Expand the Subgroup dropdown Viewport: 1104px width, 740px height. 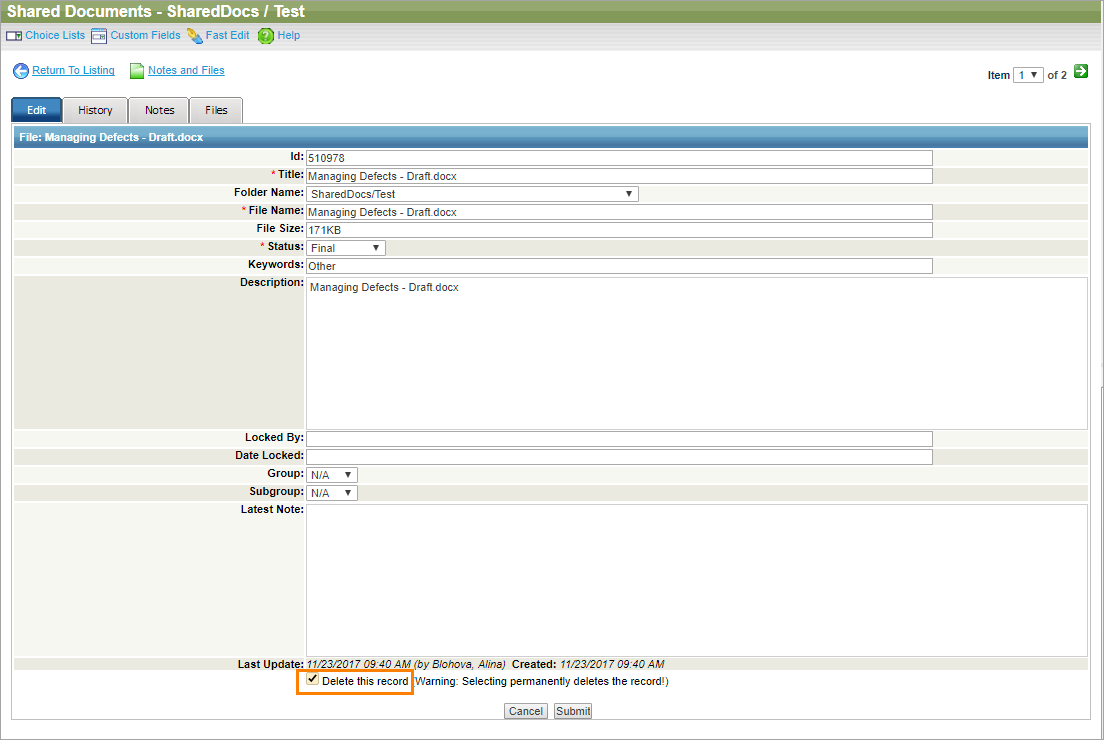coord(332,493)
